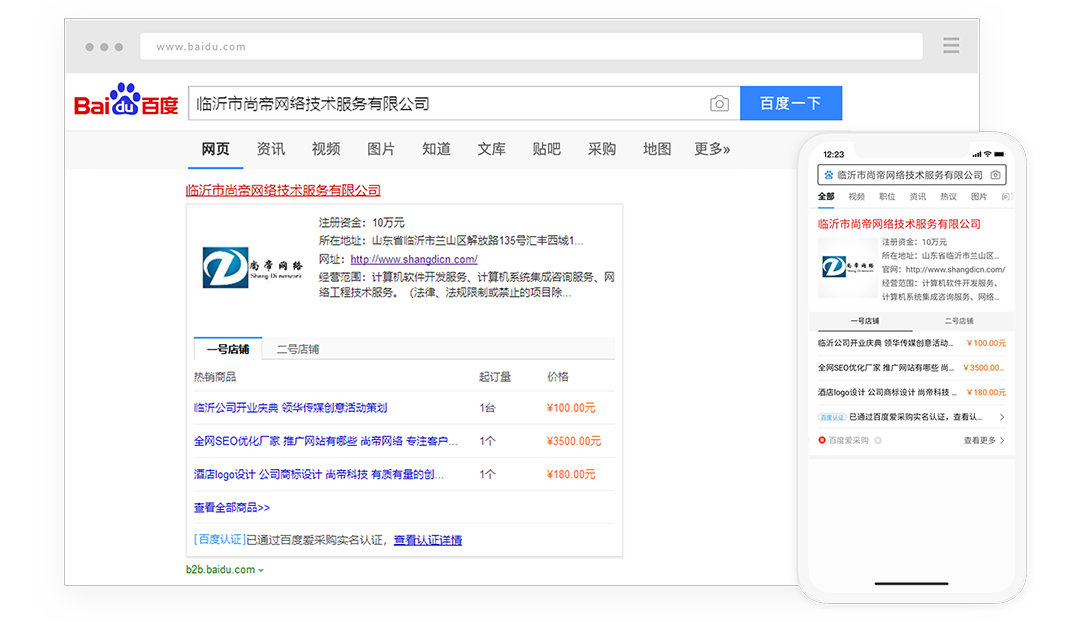Open the http://www.shangdicn.com/ link on desktop
Viewport: 1074px width, 622px height.
[414, 260]
